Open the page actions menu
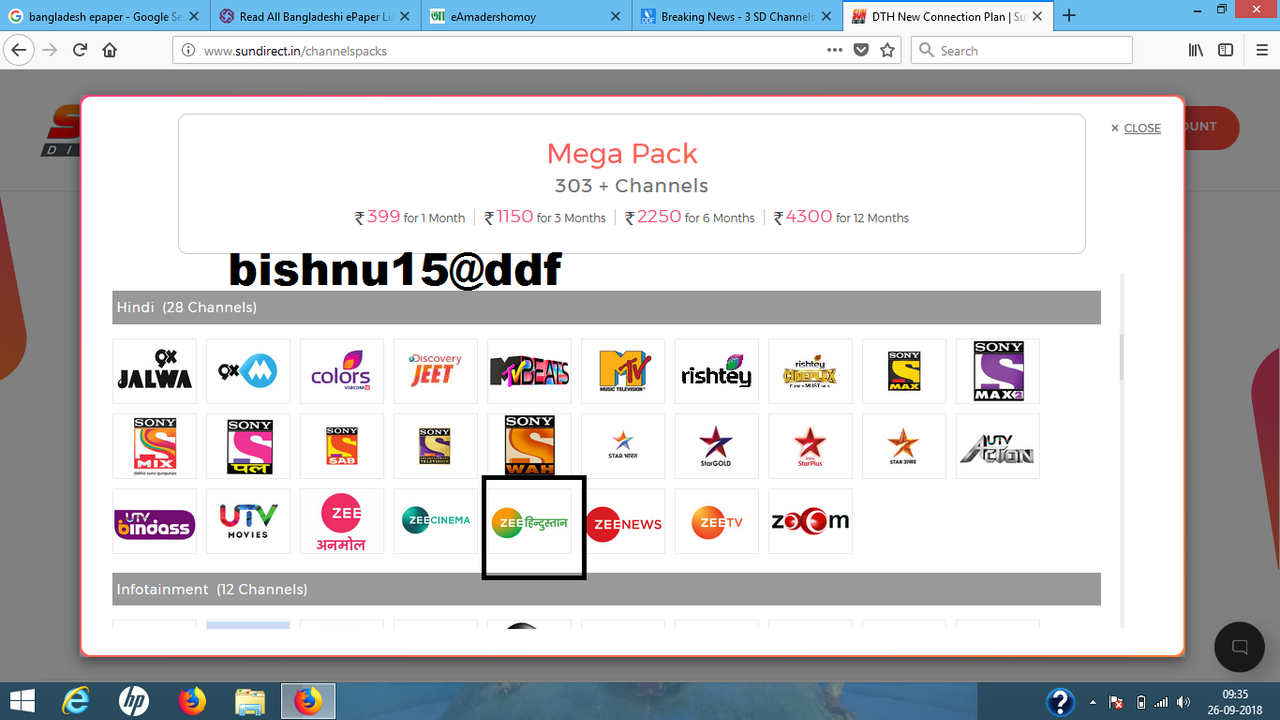 click(x=835, y=50)
